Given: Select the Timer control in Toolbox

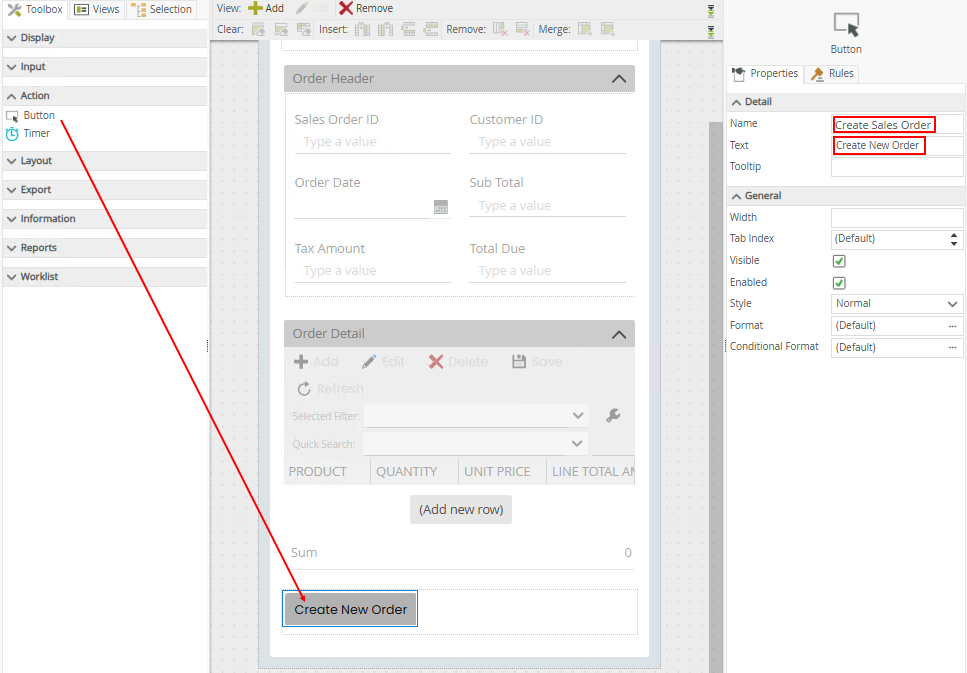Looking at the screenshot, I should pos(36,133).
